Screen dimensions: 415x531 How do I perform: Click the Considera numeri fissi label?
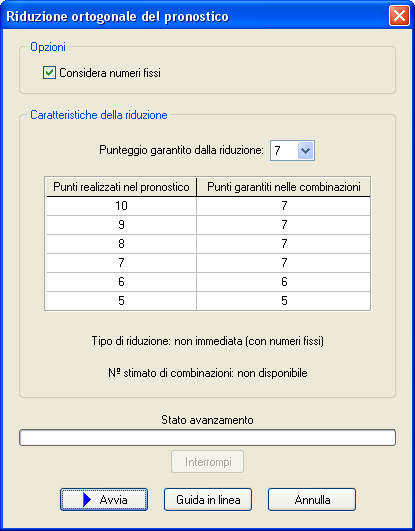[x=110, y=73]
